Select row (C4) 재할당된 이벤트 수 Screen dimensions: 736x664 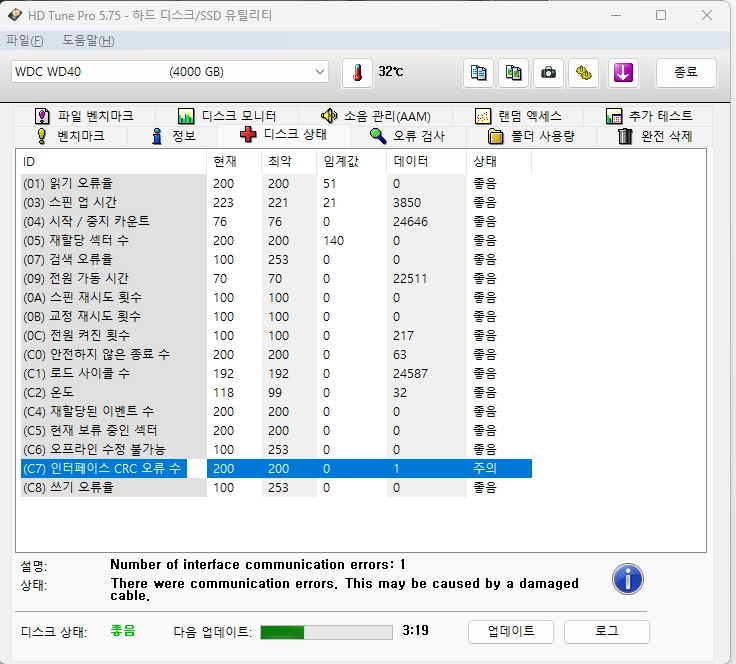(x=276, y=412)
